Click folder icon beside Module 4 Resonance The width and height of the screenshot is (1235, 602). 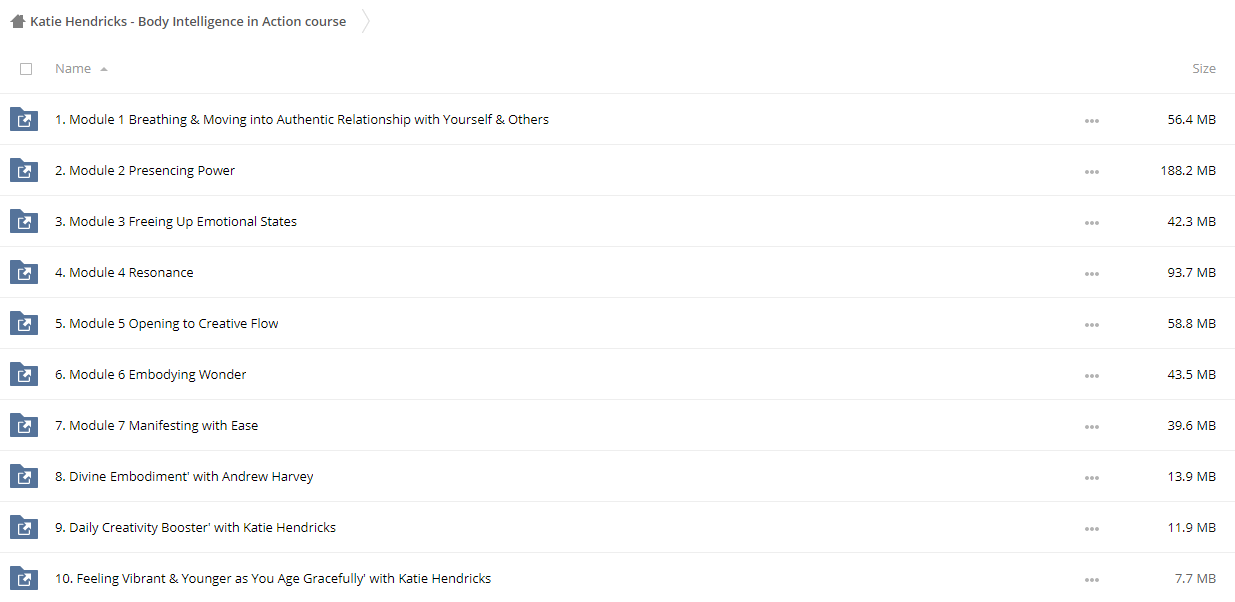coord(23,273)
